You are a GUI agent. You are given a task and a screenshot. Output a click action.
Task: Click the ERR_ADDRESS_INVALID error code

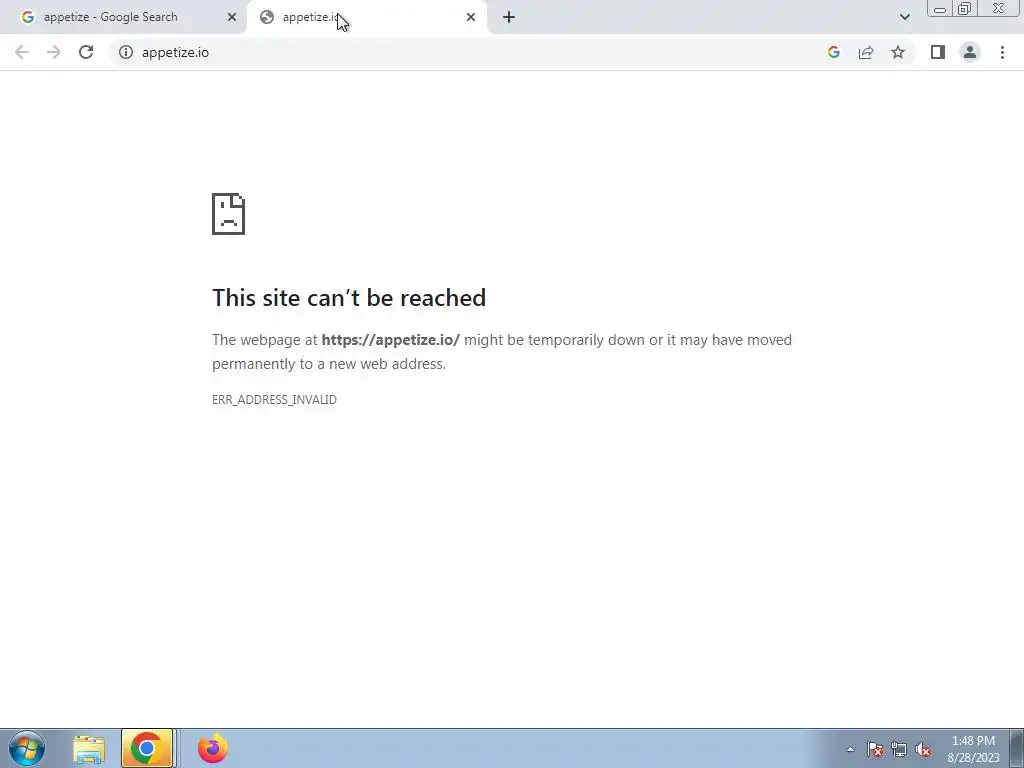point(274,400)
